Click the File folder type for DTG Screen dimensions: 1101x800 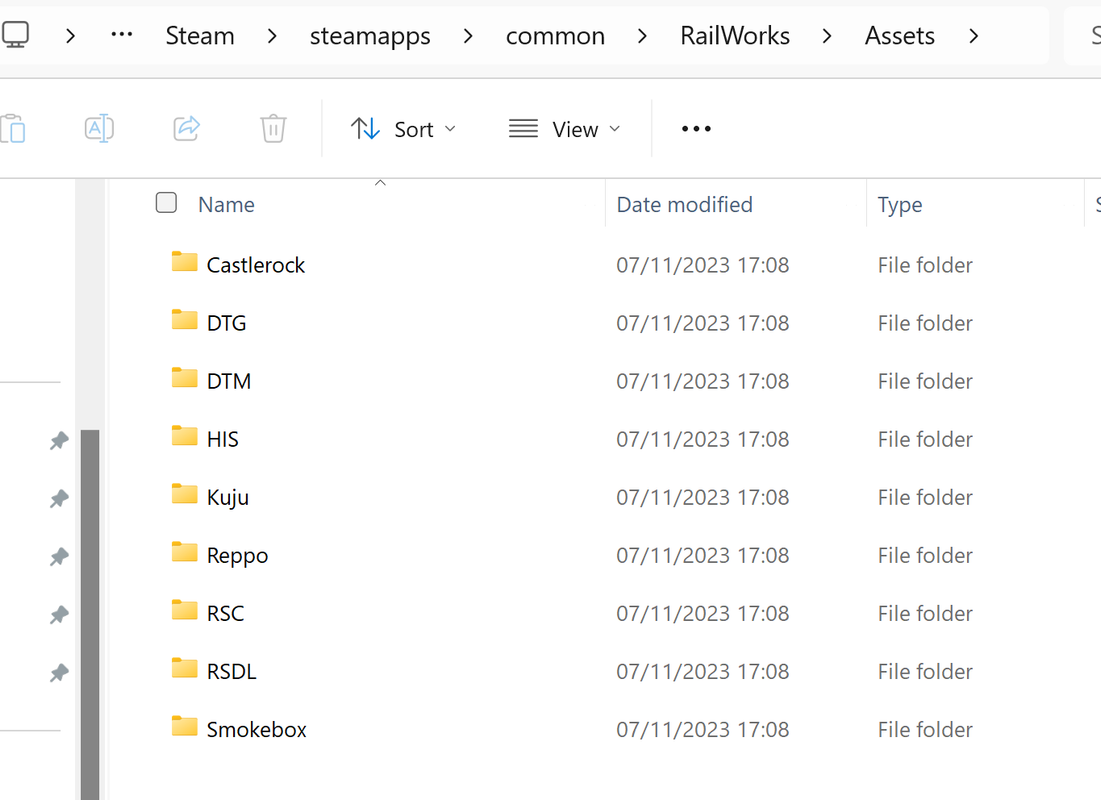coord(925,323)
